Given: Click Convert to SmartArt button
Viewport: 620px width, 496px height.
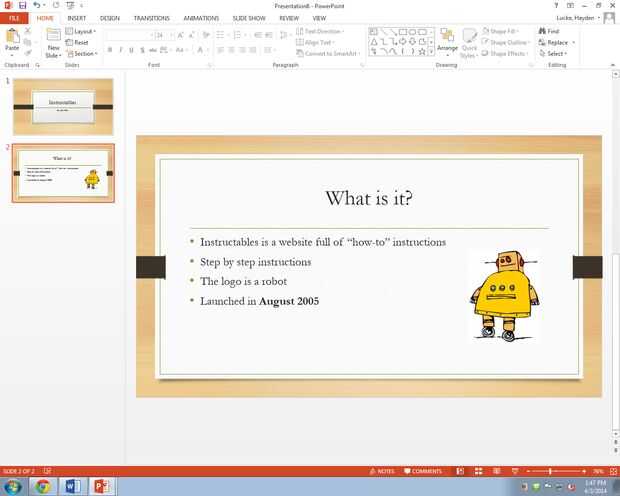Looking at the screenshot, I should pyautogui.click(x=327, y=53).
